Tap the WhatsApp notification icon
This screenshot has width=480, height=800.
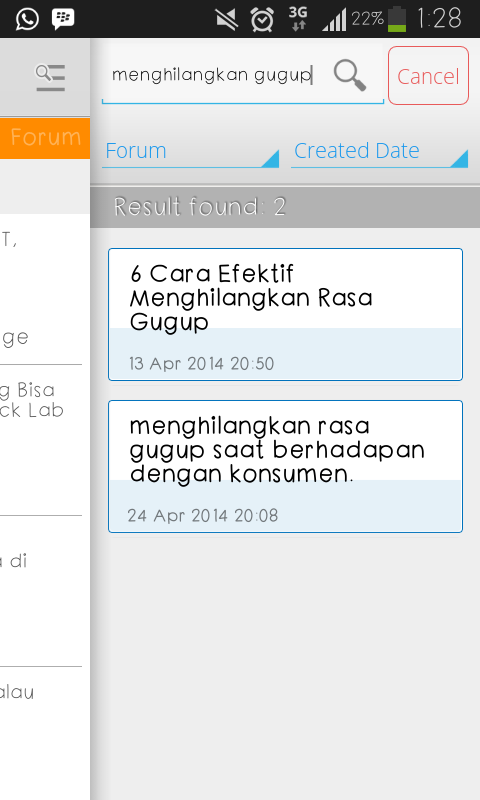[x=27, y=19]
